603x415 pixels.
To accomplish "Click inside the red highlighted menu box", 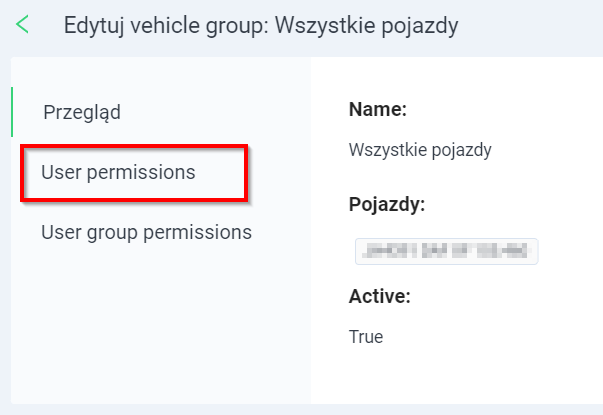I will click(134, 173).
